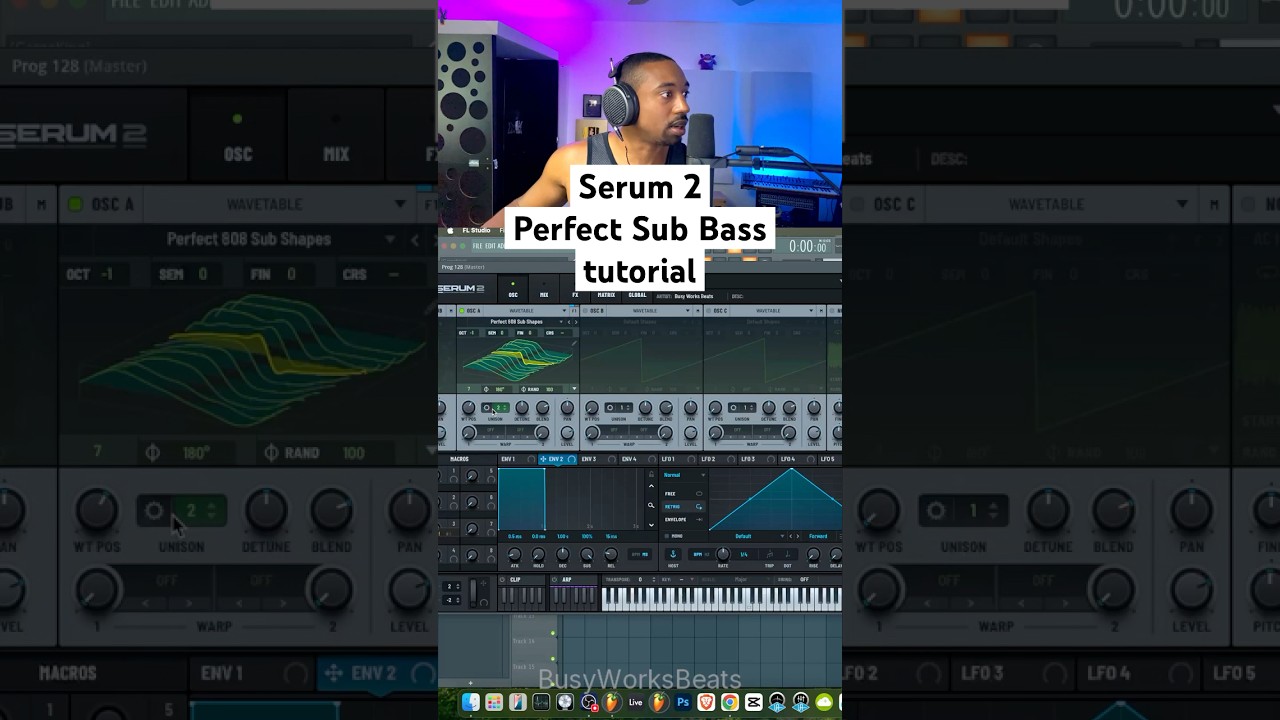The height and width of the screenshot is (720, 1280).
Task: Select previous wavetable arrow on OSC A
Action: [x=569, y=322]
